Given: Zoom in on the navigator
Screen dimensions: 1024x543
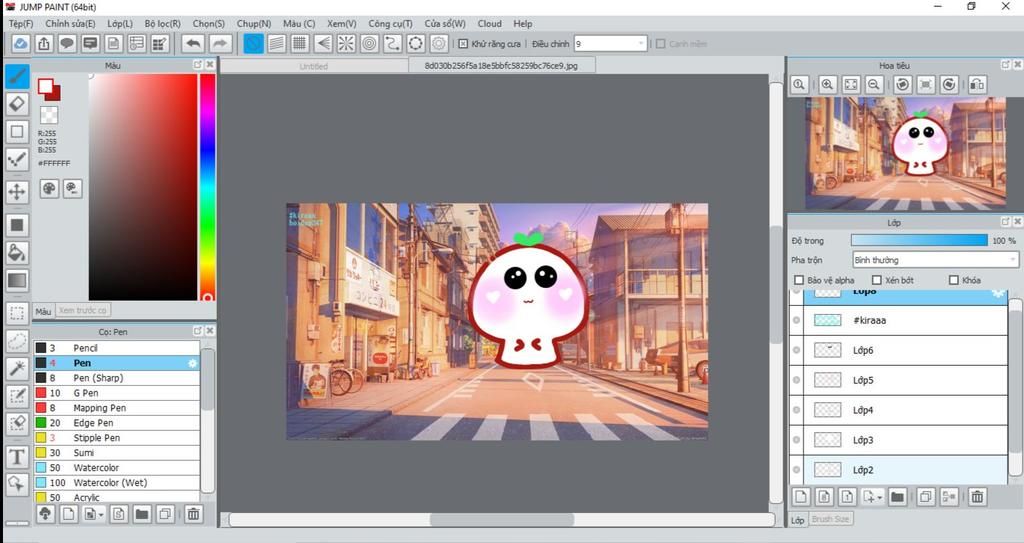Looking at the screenshot, I should (x=827, y=84).
